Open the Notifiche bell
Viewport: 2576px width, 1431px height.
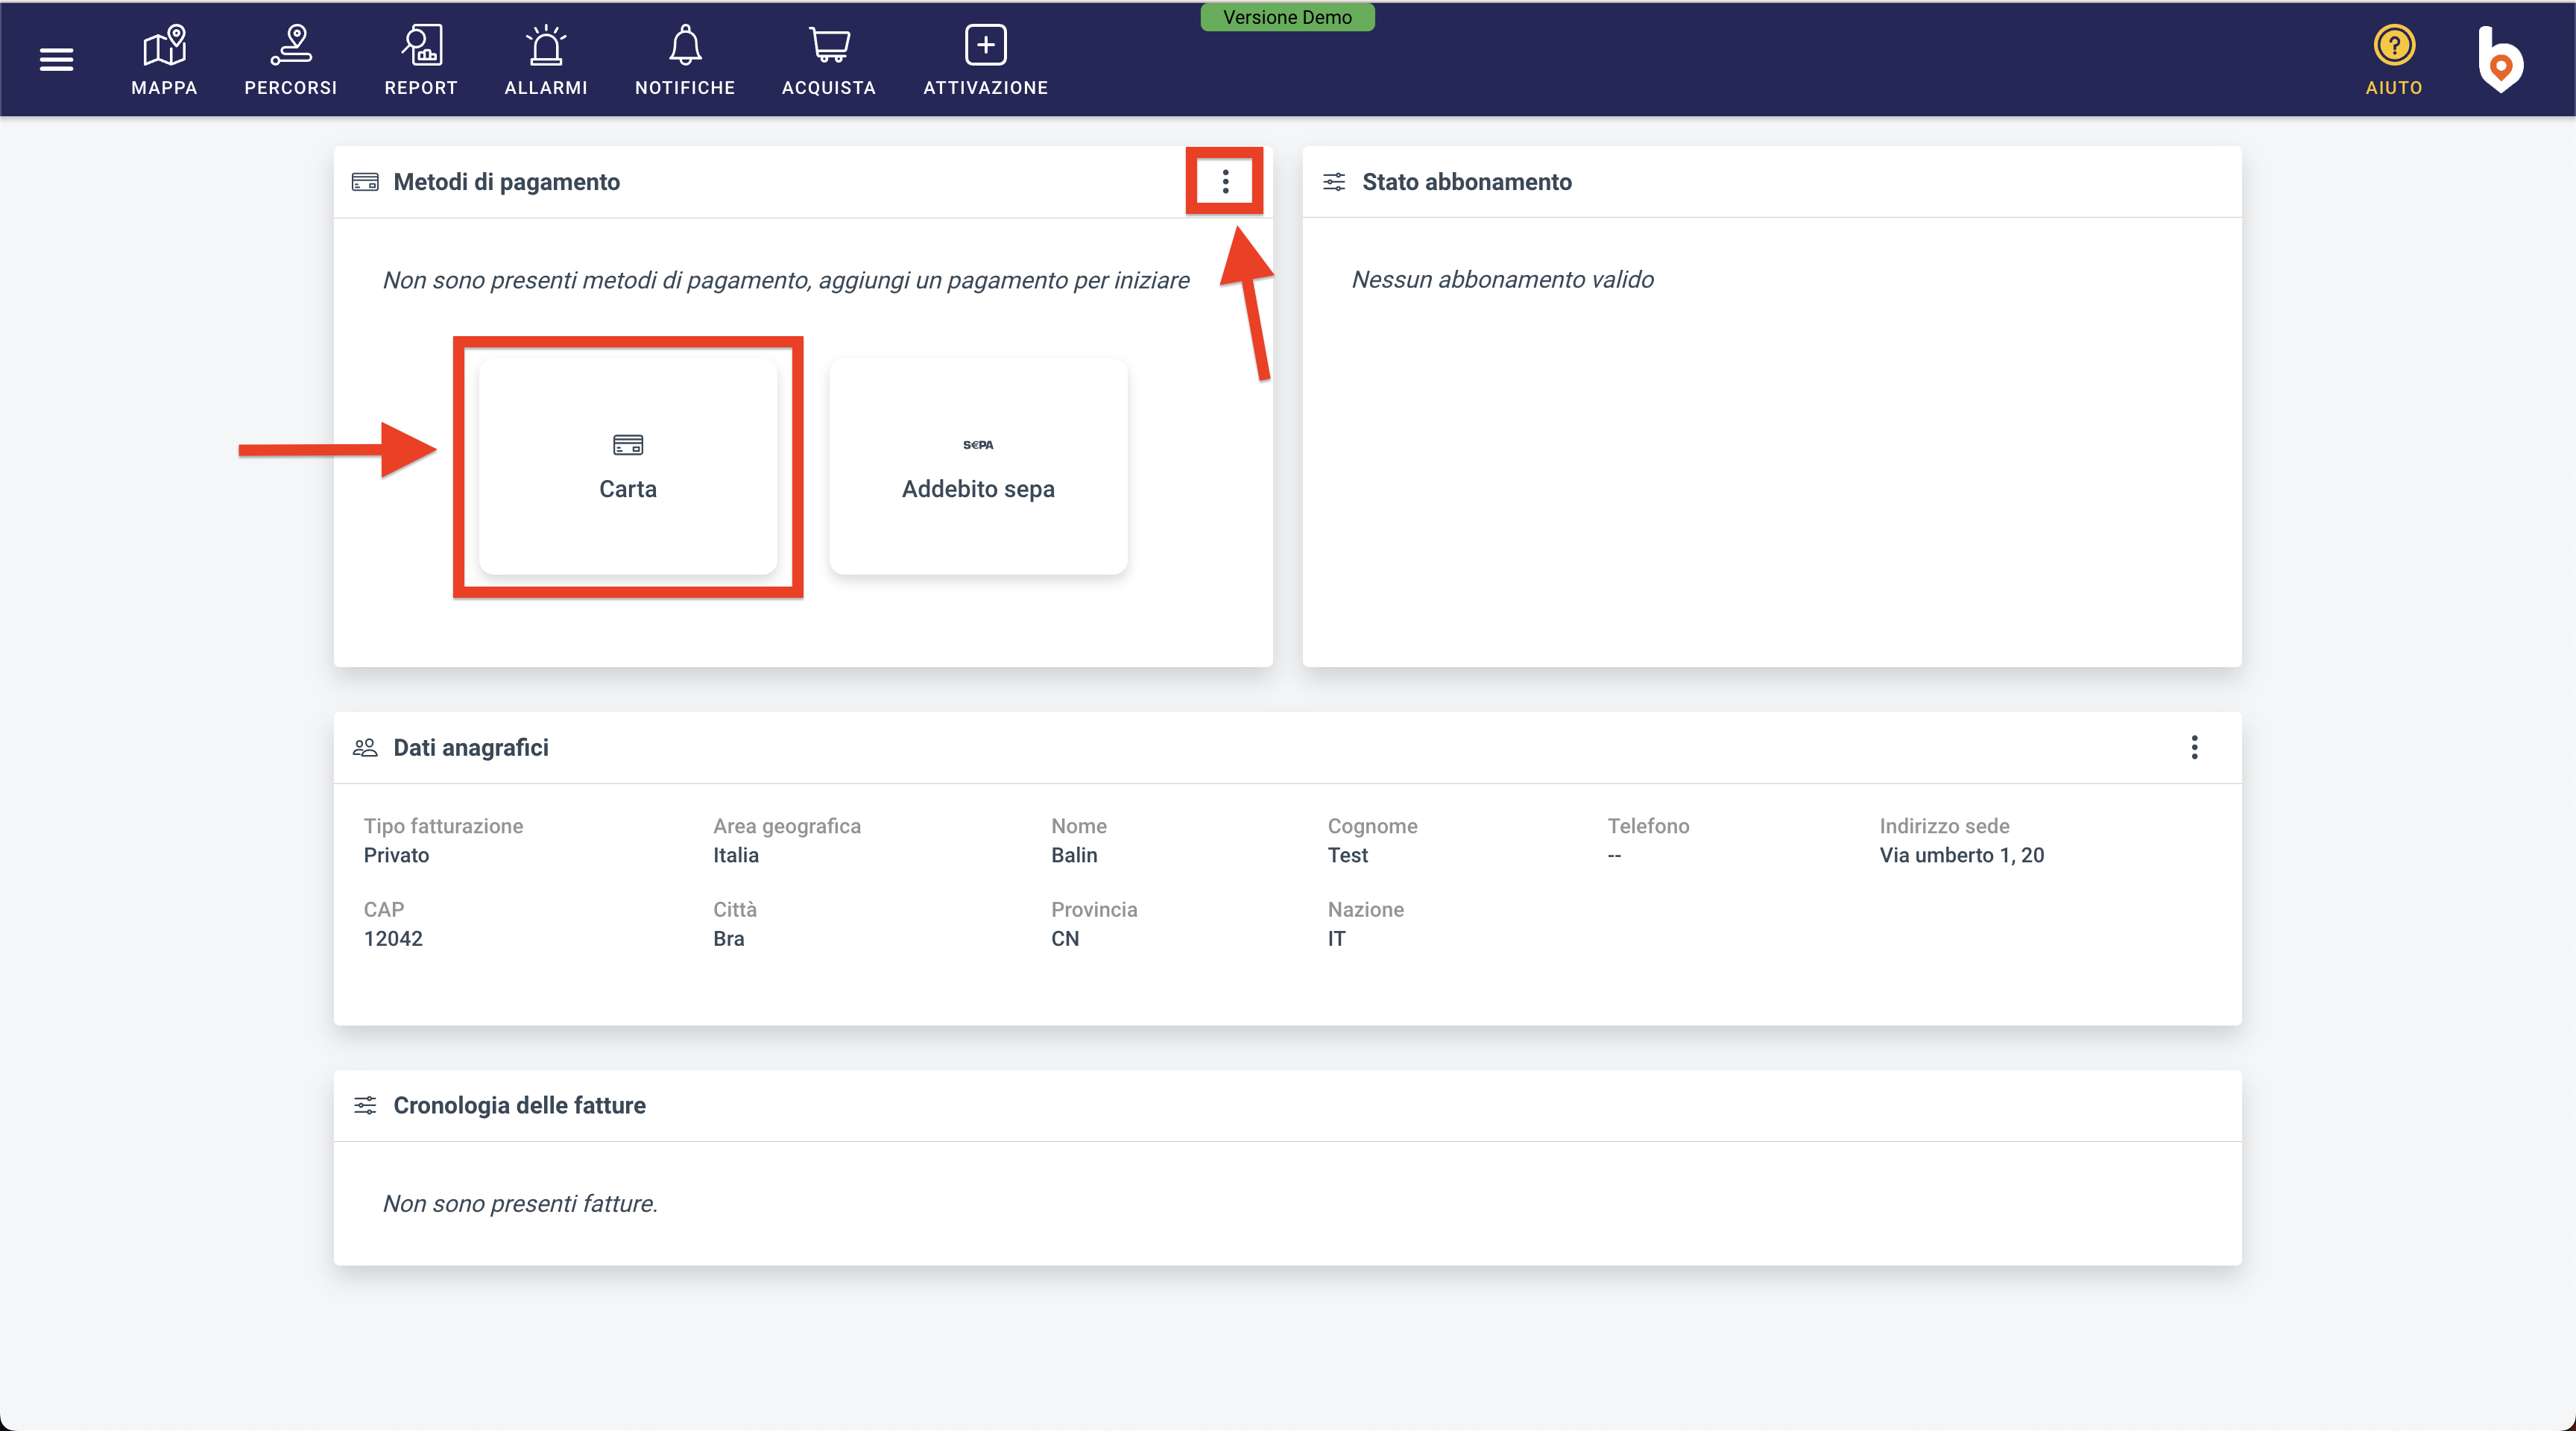click(685, 60)
